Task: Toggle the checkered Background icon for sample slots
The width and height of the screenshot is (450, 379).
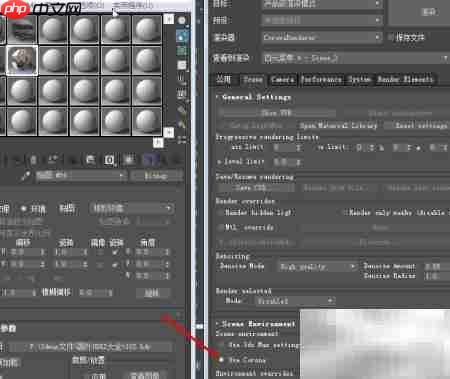Action: tap(182, 51)
